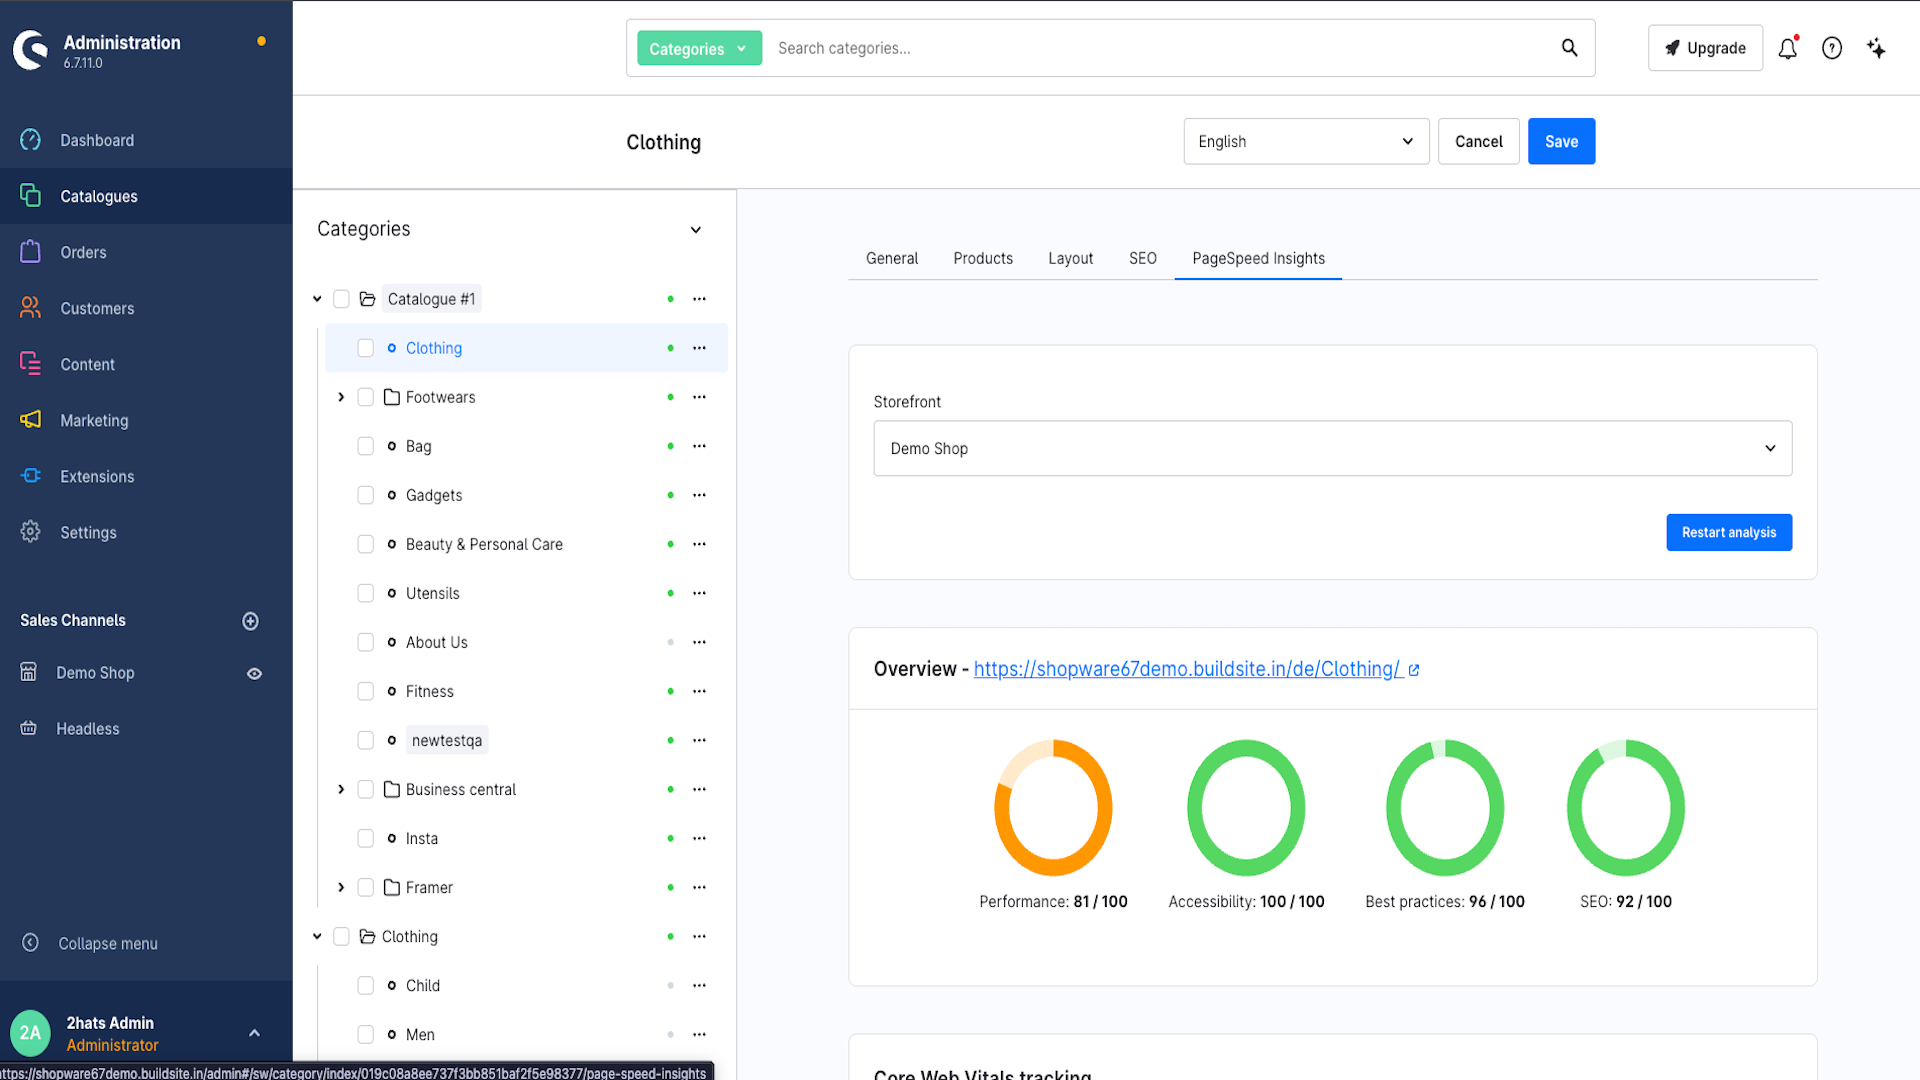Open the Dashboard icon in sidebar
The image size is (1920, 1080).
click(x=31, y=140)
